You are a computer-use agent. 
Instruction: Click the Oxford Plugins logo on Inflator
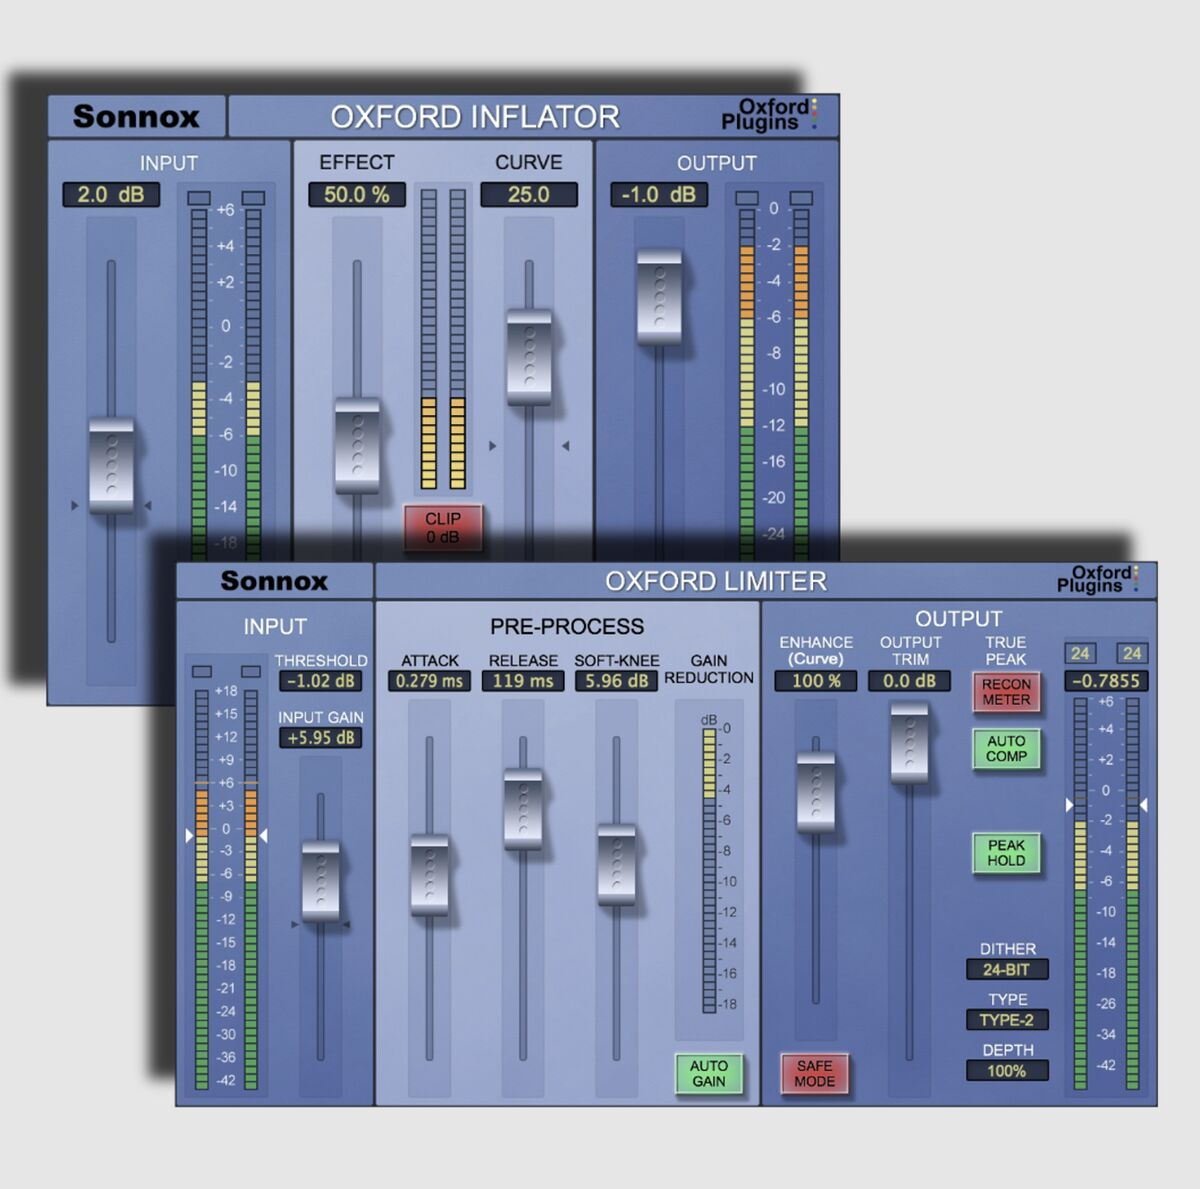tap(768, 115)
